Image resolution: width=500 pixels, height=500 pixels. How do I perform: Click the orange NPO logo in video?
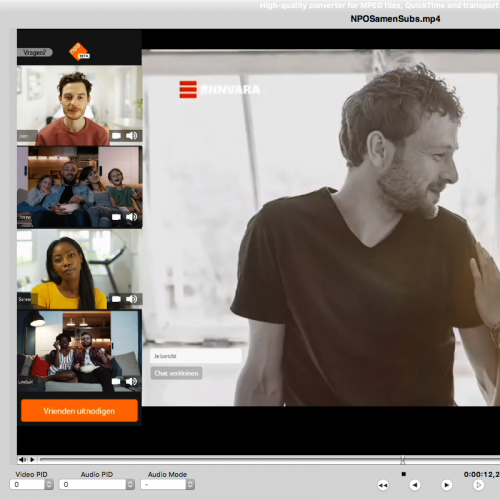pos(79,52)
